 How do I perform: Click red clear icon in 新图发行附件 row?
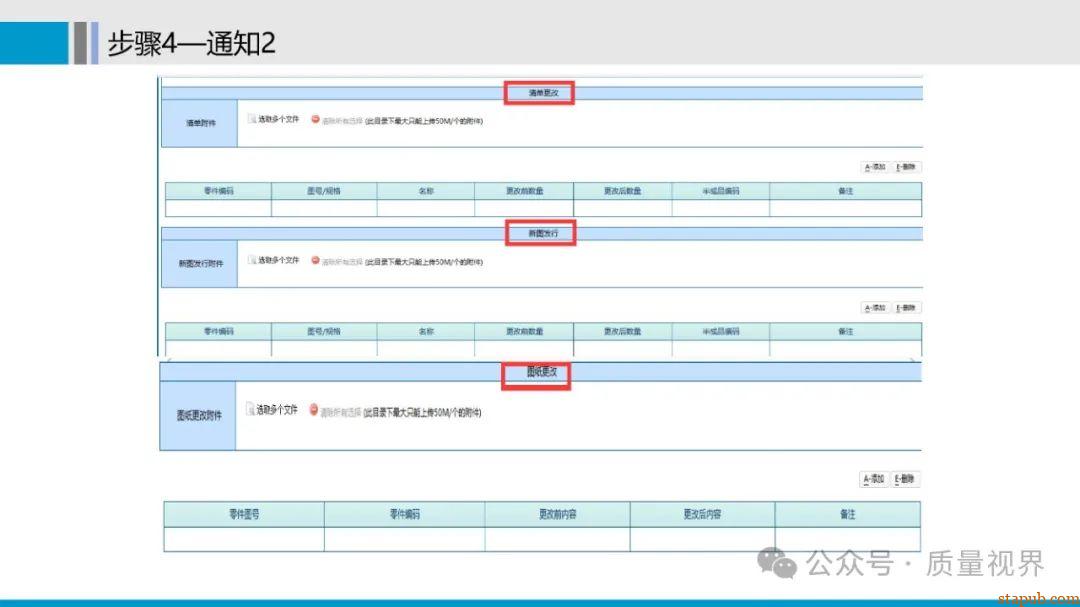tap(315, 260)
